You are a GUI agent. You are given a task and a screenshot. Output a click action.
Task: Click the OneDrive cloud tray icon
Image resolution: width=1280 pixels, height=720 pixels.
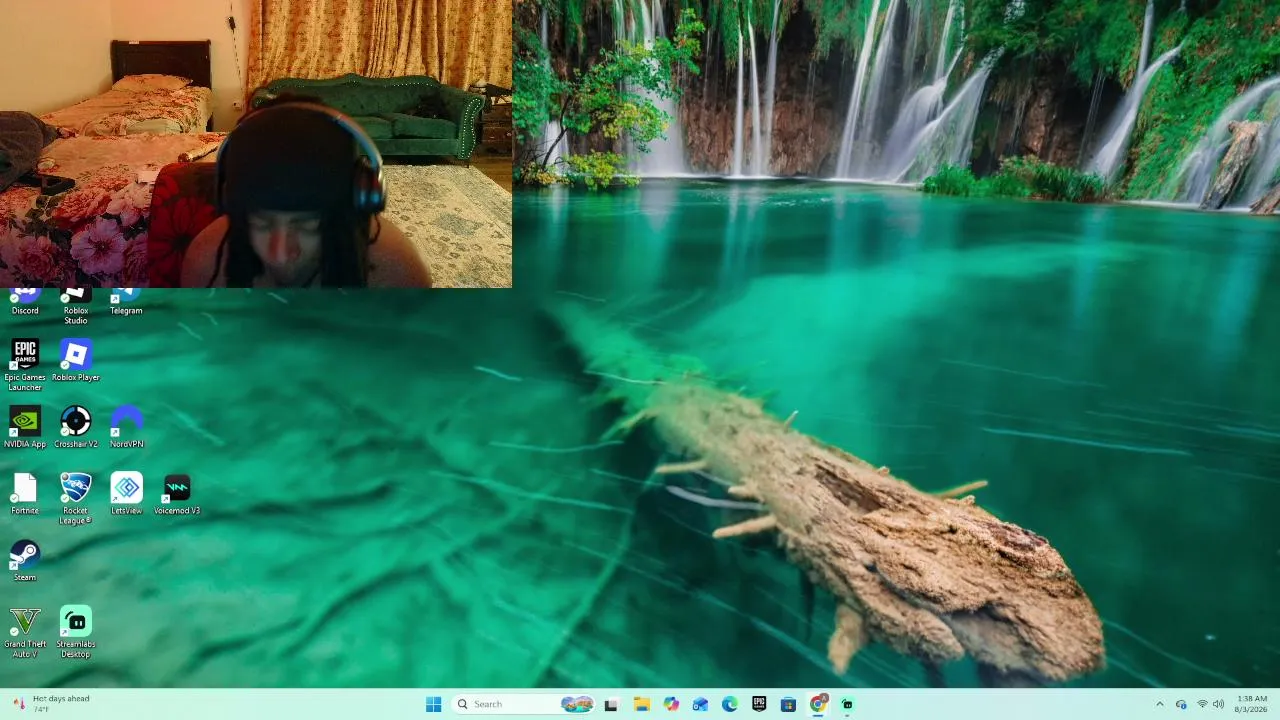pyautogui.click(x=1181, y=704)
